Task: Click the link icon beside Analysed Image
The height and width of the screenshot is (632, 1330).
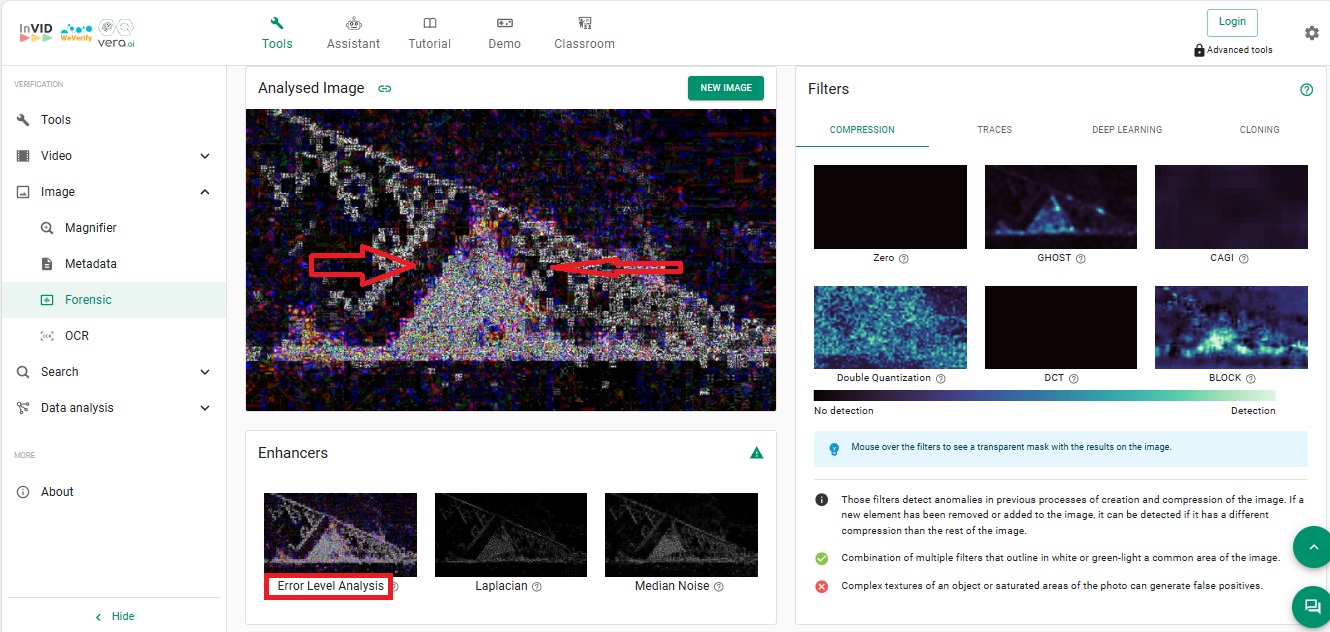Action: (384, 88)
